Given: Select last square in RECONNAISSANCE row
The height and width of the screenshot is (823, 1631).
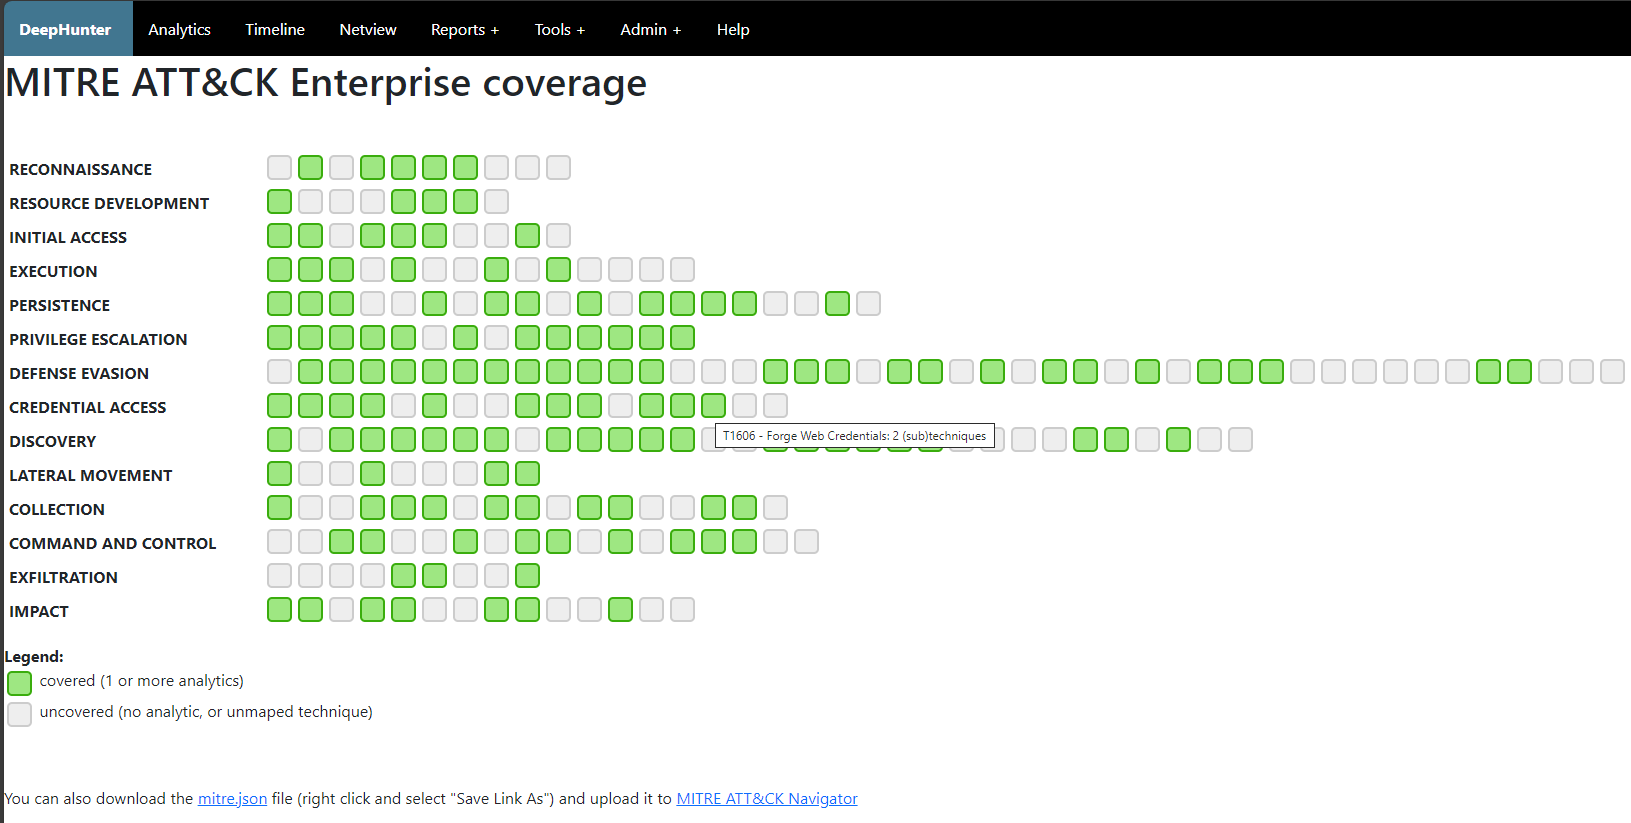Looking at the screenshot, I should click(x=559, y=167).
